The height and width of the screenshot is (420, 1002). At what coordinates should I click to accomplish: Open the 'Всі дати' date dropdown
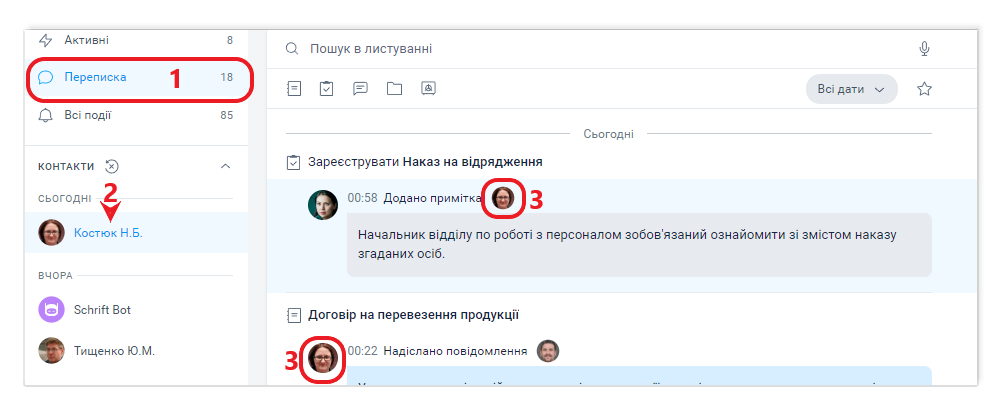point(851,89)
